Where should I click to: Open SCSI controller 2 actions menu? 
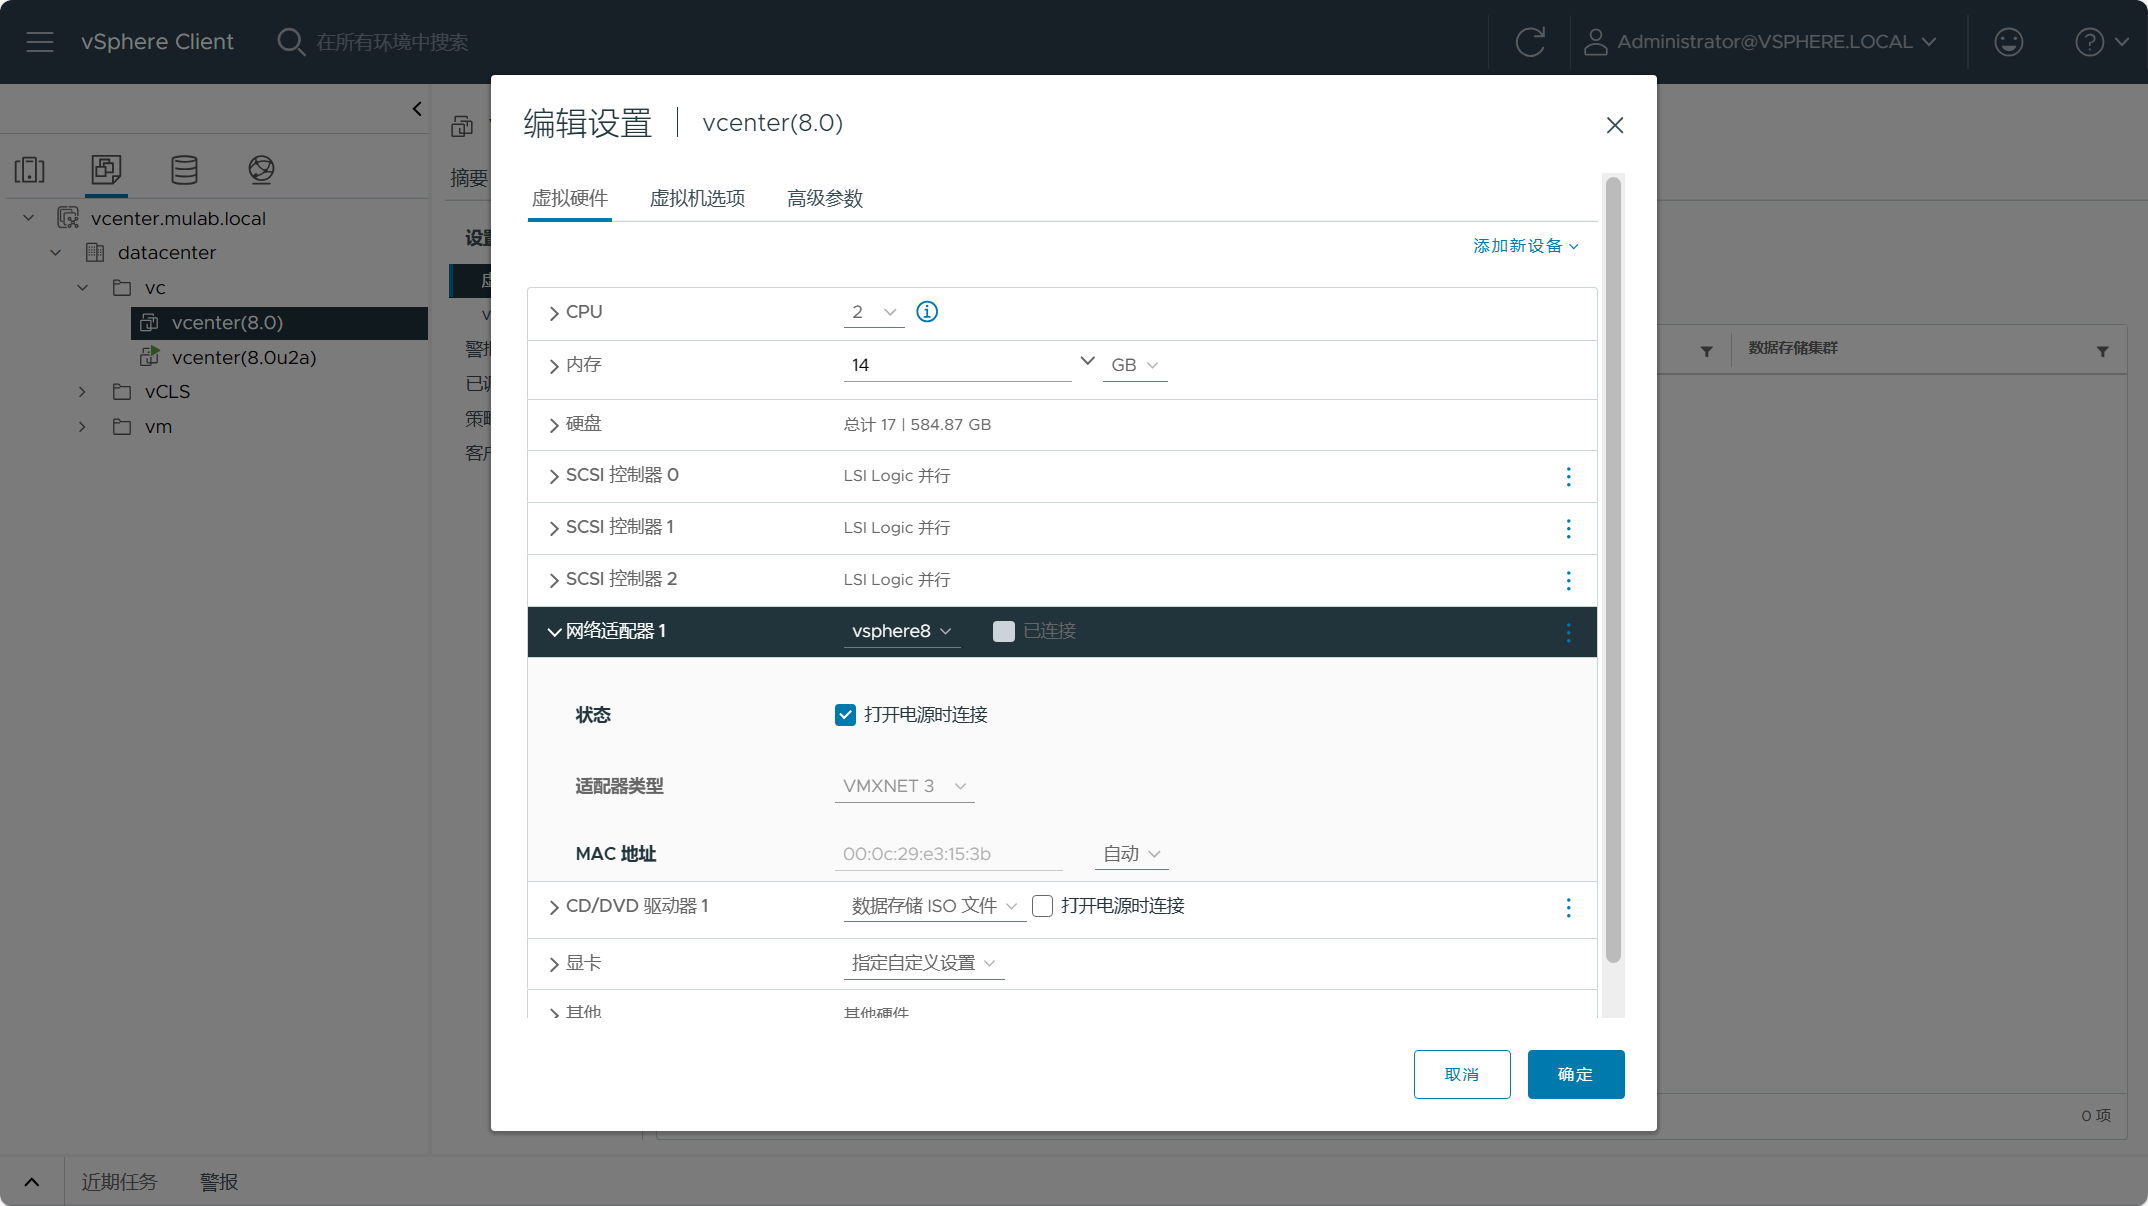(1568, 581)
